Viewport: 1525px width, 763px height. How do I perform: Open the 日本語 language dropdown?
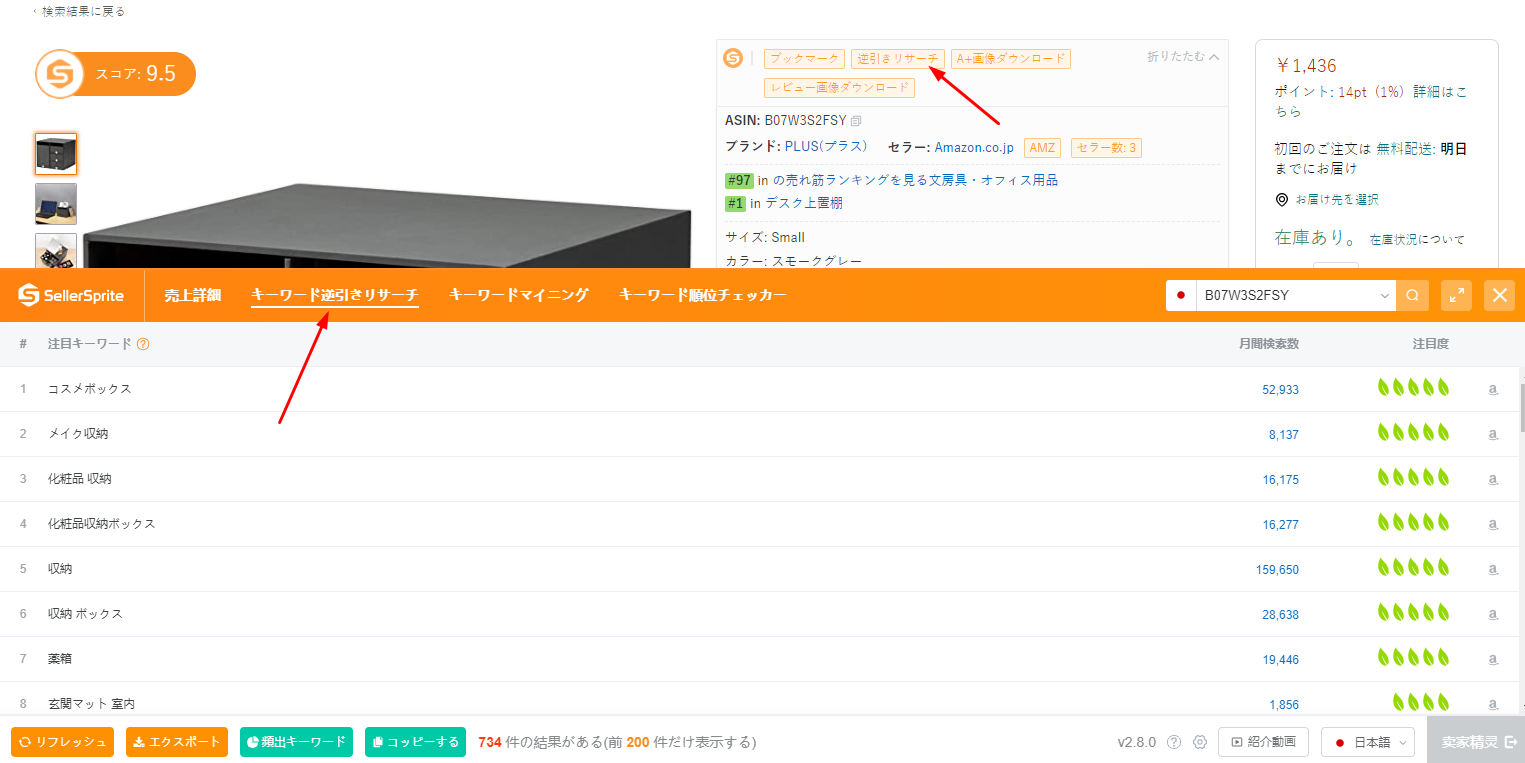(x=1368, y=742)
